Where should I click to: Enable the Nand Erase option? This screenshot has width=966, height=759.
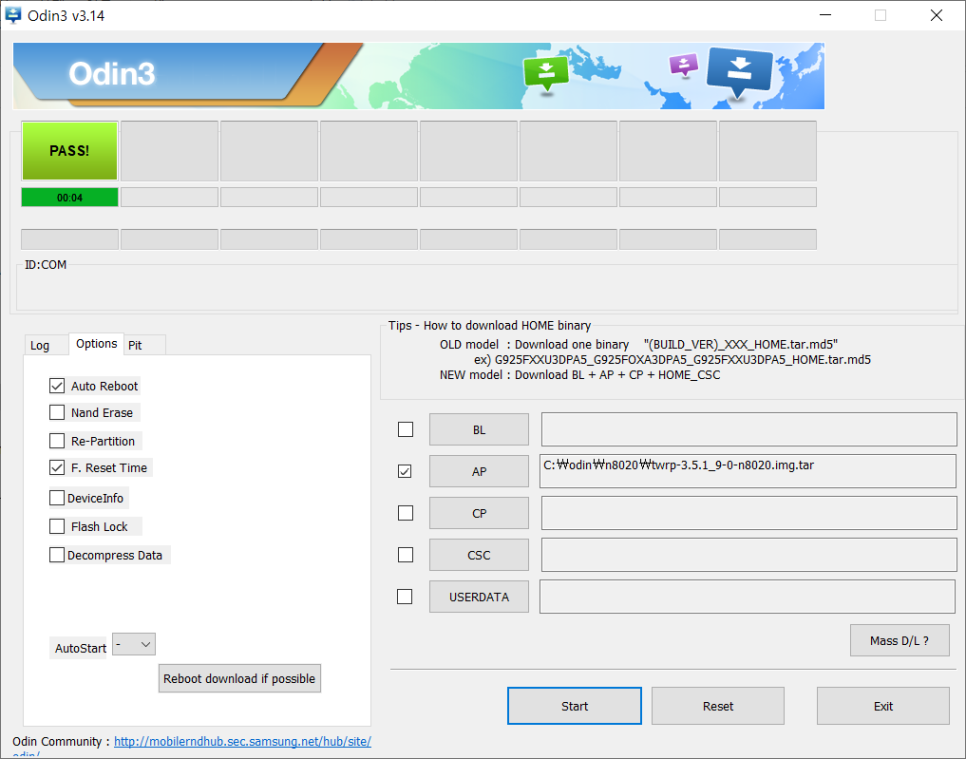click(x=57, y=412)
